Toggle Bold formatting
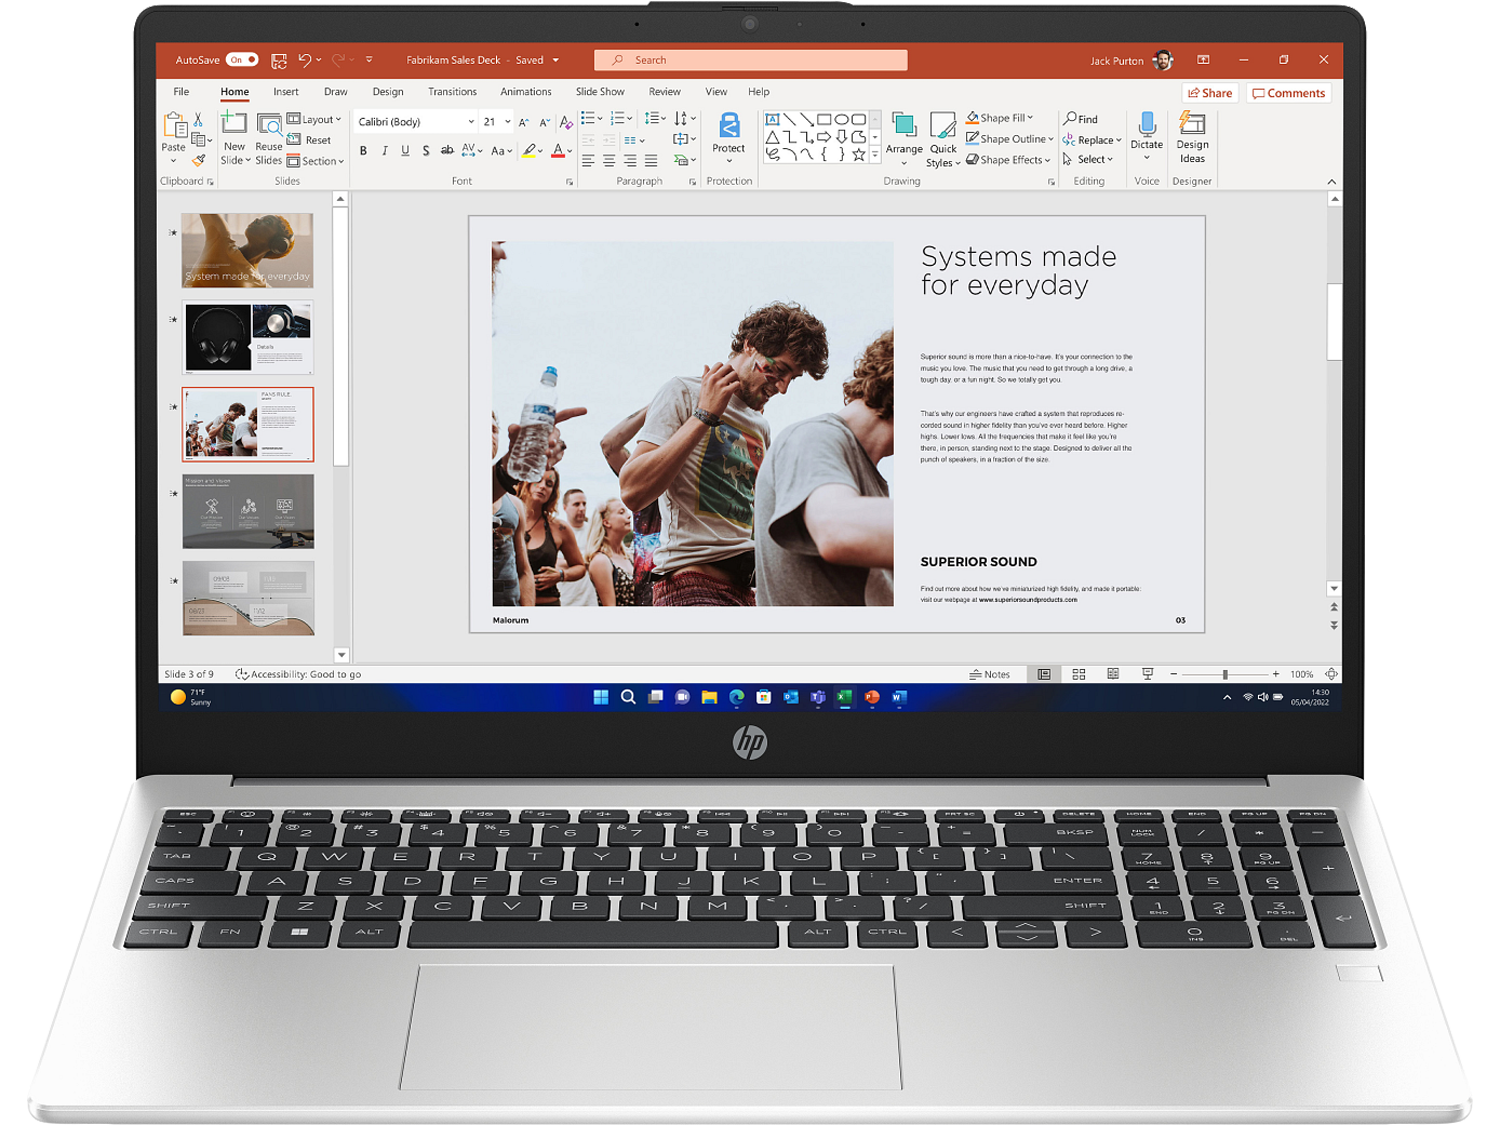1500x1125 pixels. pyautogui.click(x=363, y=151)
